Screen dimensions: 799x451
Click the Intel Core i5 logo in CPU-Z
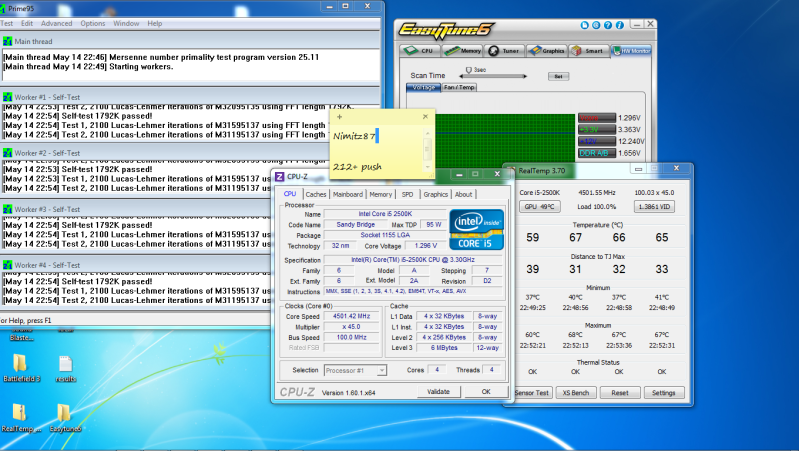pyautogui.click(x=477, y=229)
